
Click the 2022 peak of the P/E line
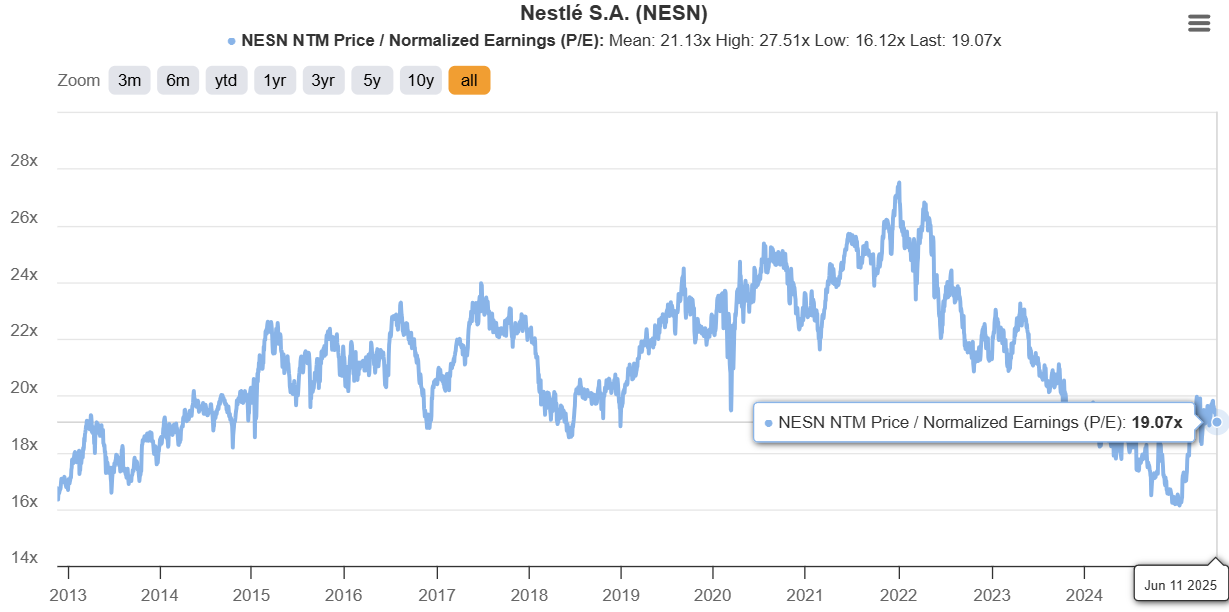[x=897, y=183]
